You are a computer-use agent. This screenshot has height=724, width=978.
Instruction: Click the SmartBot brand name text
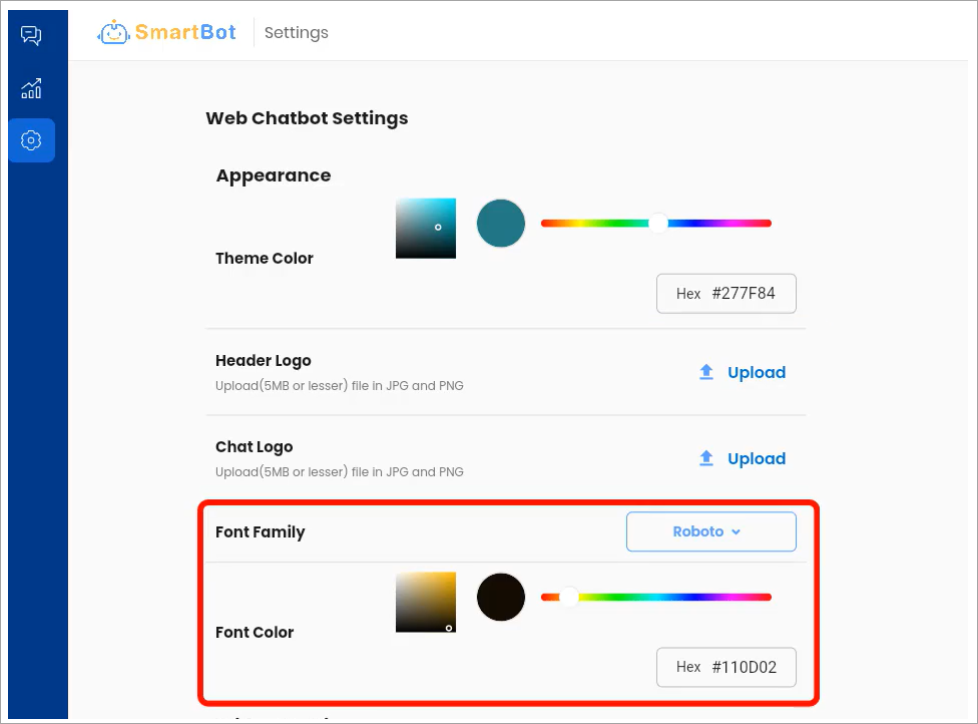tap(185, 32)
